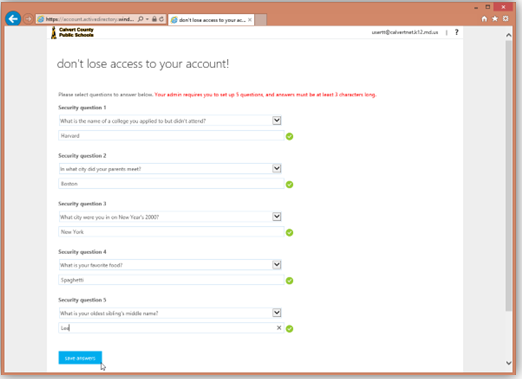This screenshot has height=379, width=522.
Task: Click the refresh icon in address bar
Action: click(162, 19)
